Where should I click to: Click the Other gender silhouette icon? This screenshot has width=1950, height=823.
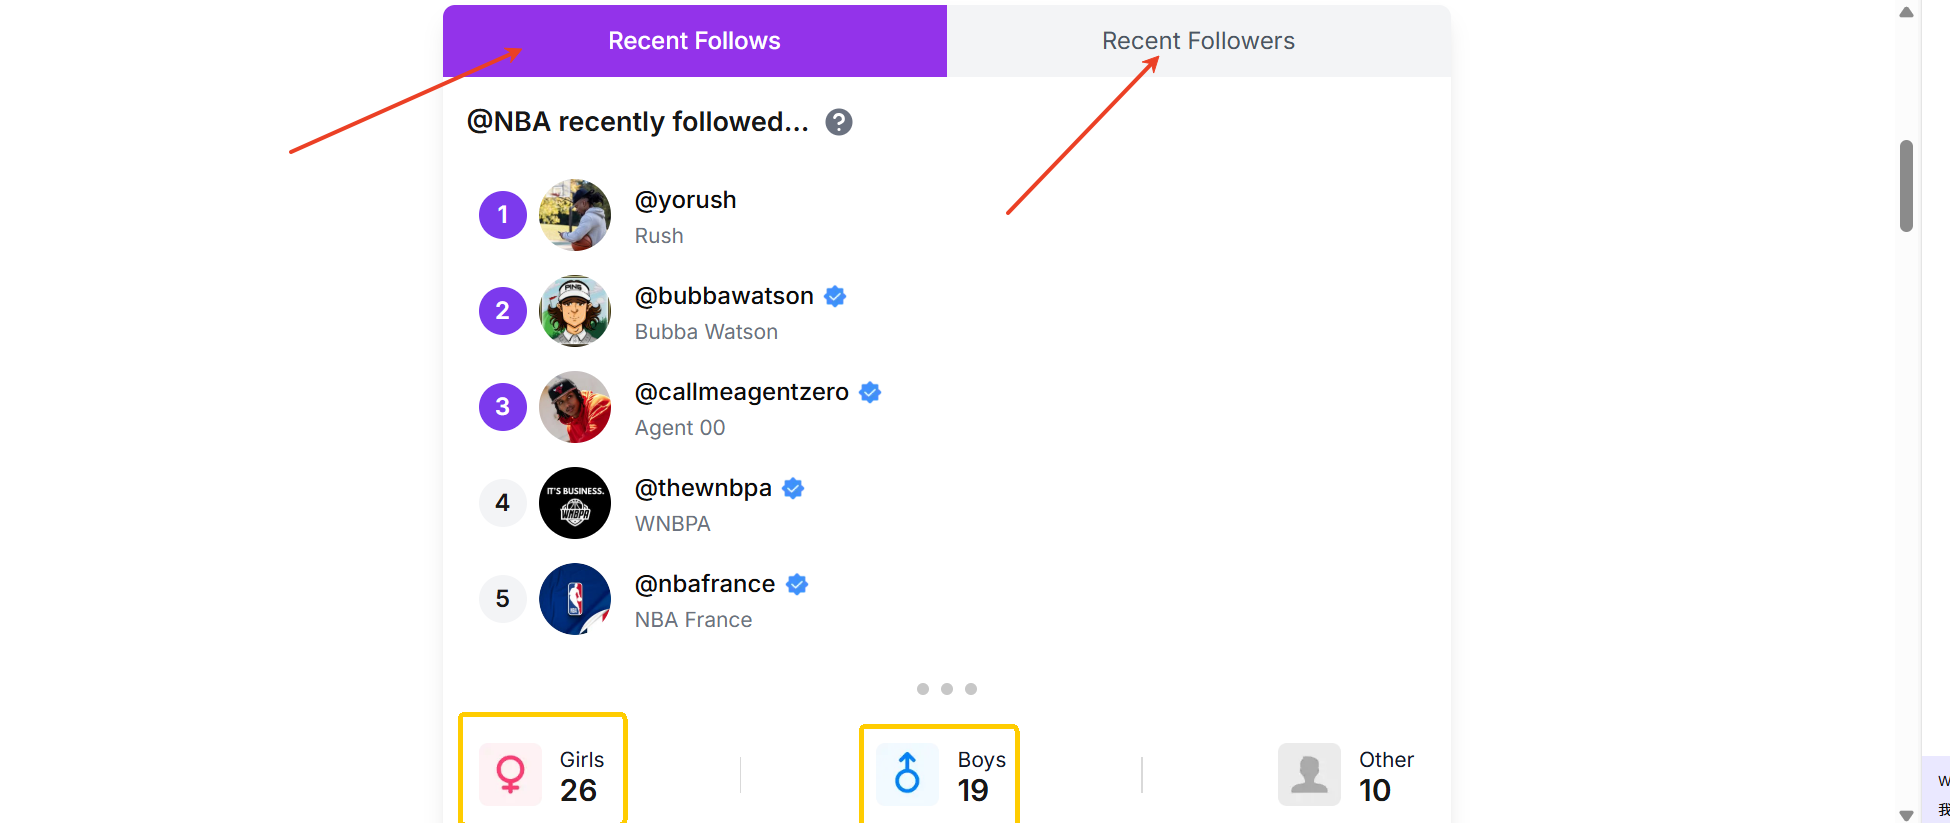pyautogui.click(x=1308, y=774)
